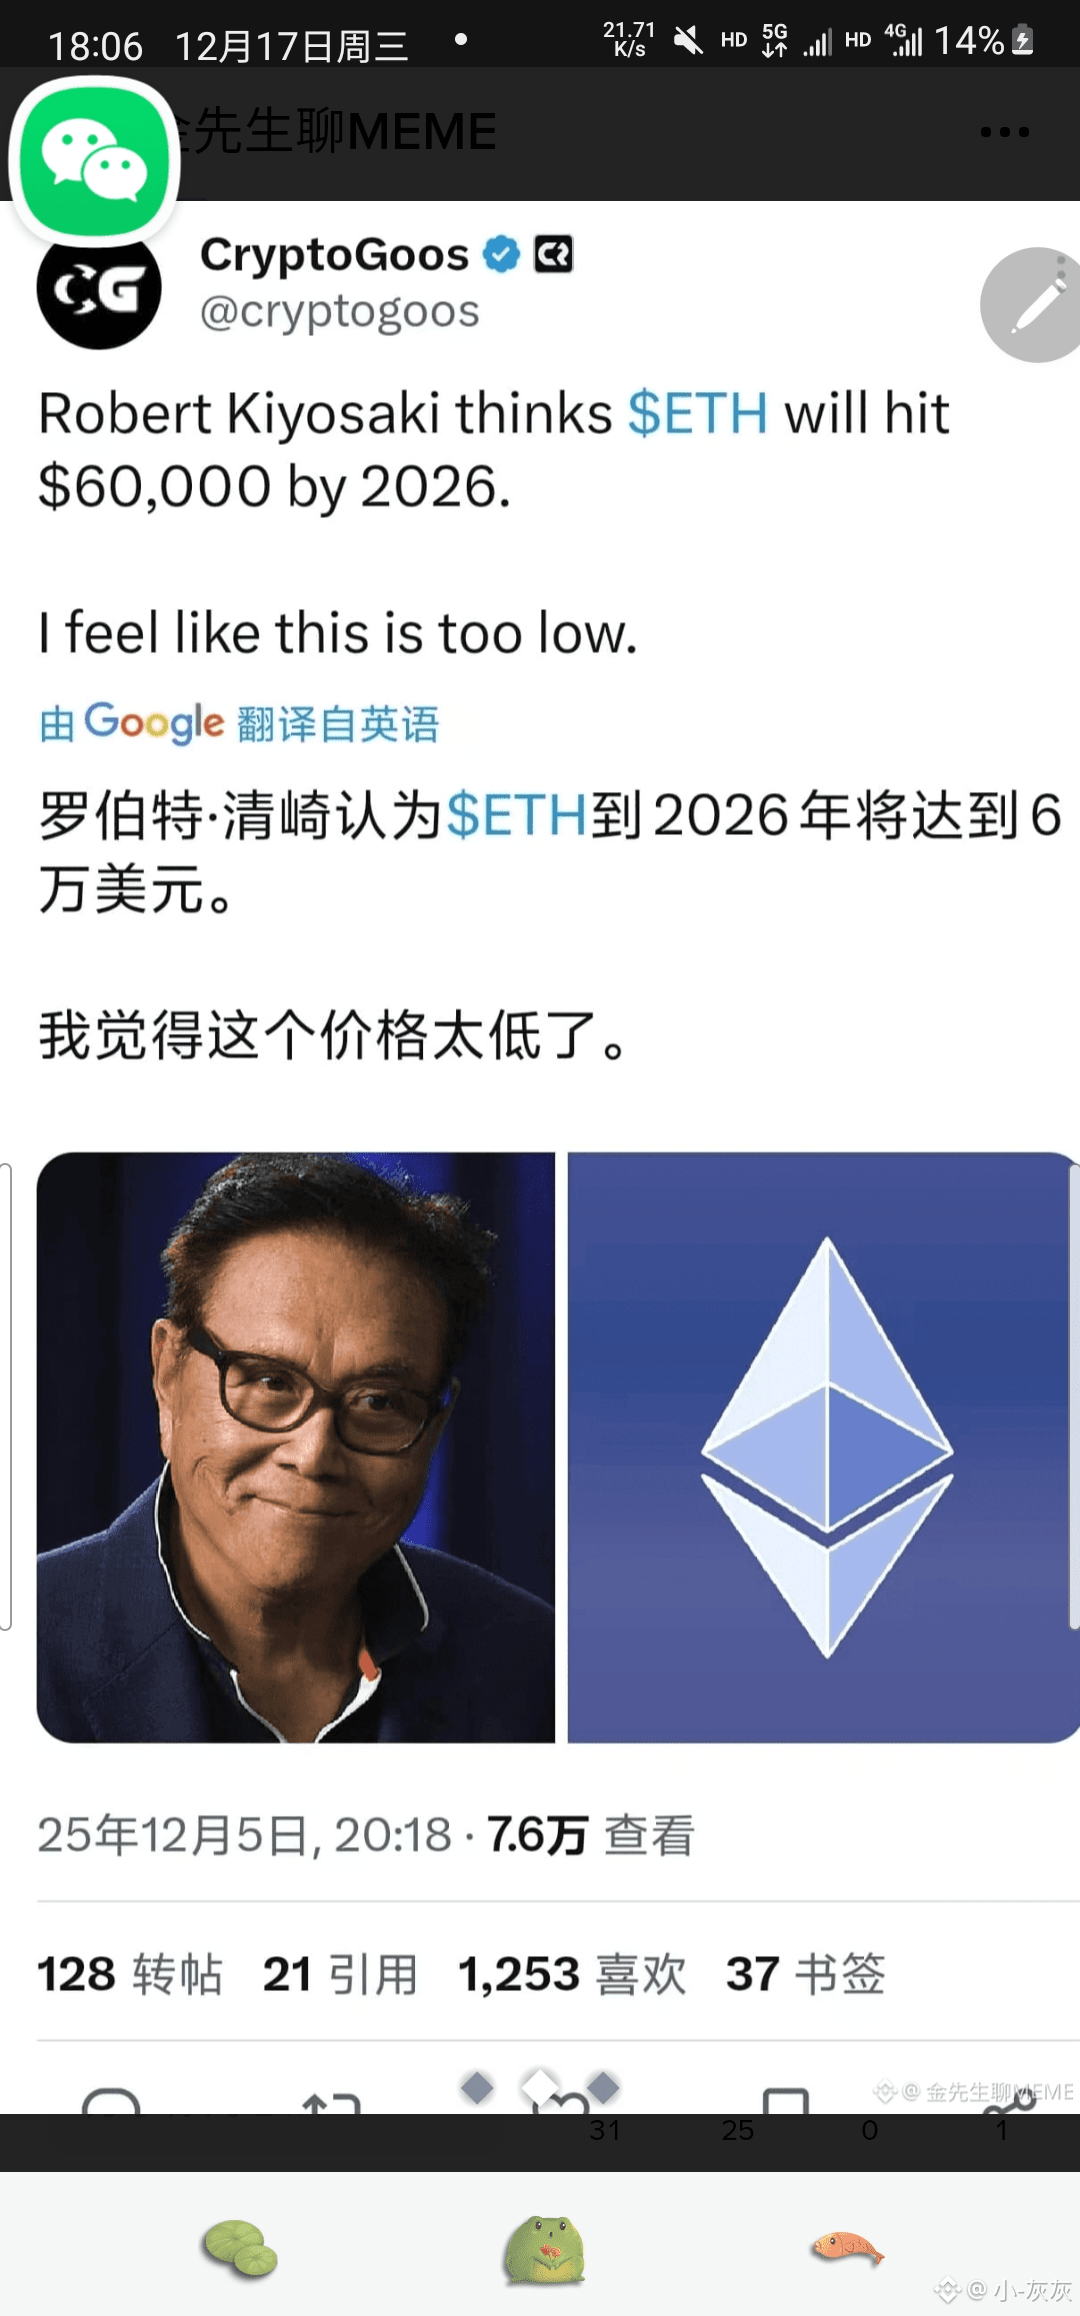Open the 128 reposts (转帖) list
This screenshot has width=1080, height=2316.
point(130,1974)
